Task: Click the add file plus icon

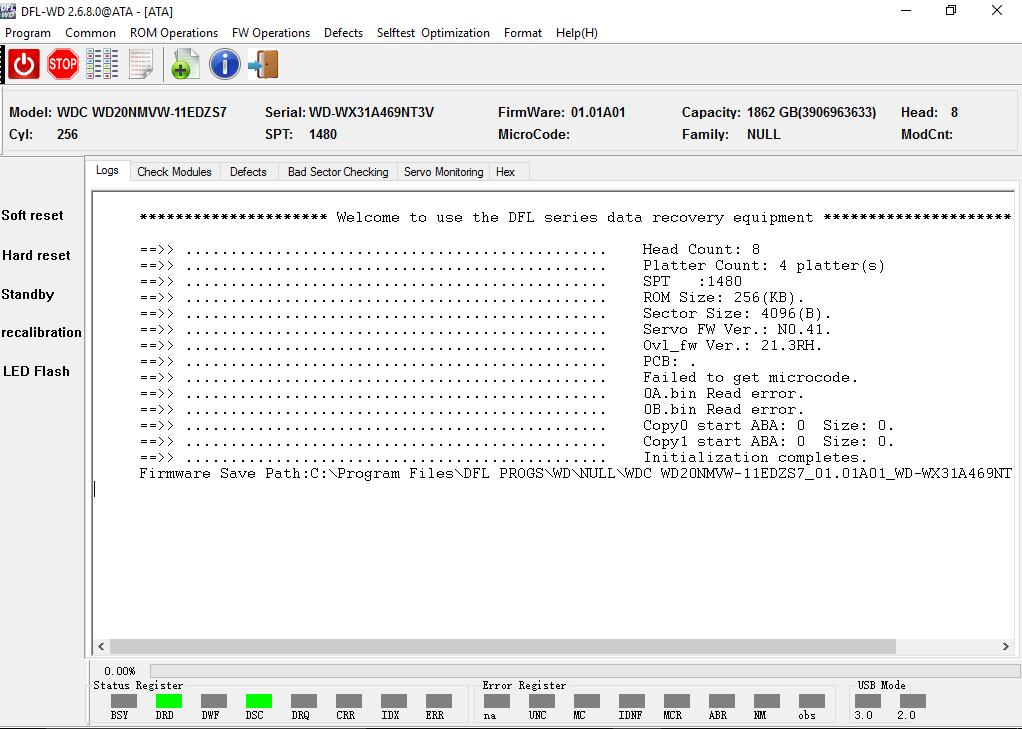Action: (185, 65)
